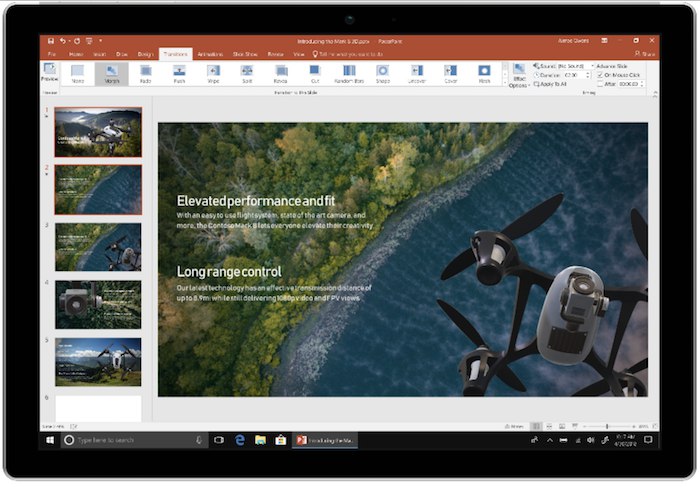Select the Fade transition
The height and width of the screenshot is (487, 700).
coord(146,74)
